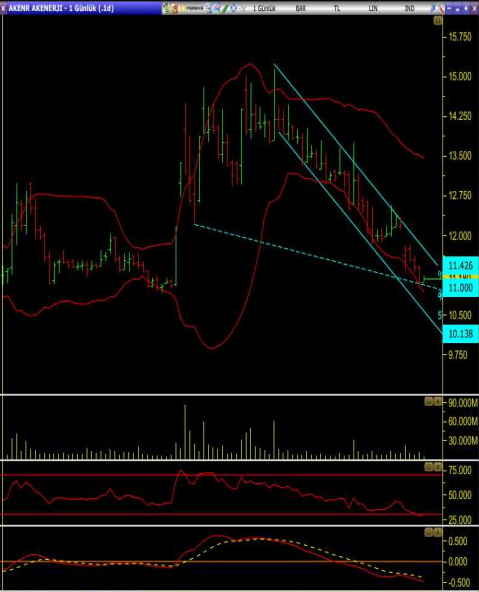Open the 1 Günlük period dropdown
479x592 pixels.
point(264,8)
